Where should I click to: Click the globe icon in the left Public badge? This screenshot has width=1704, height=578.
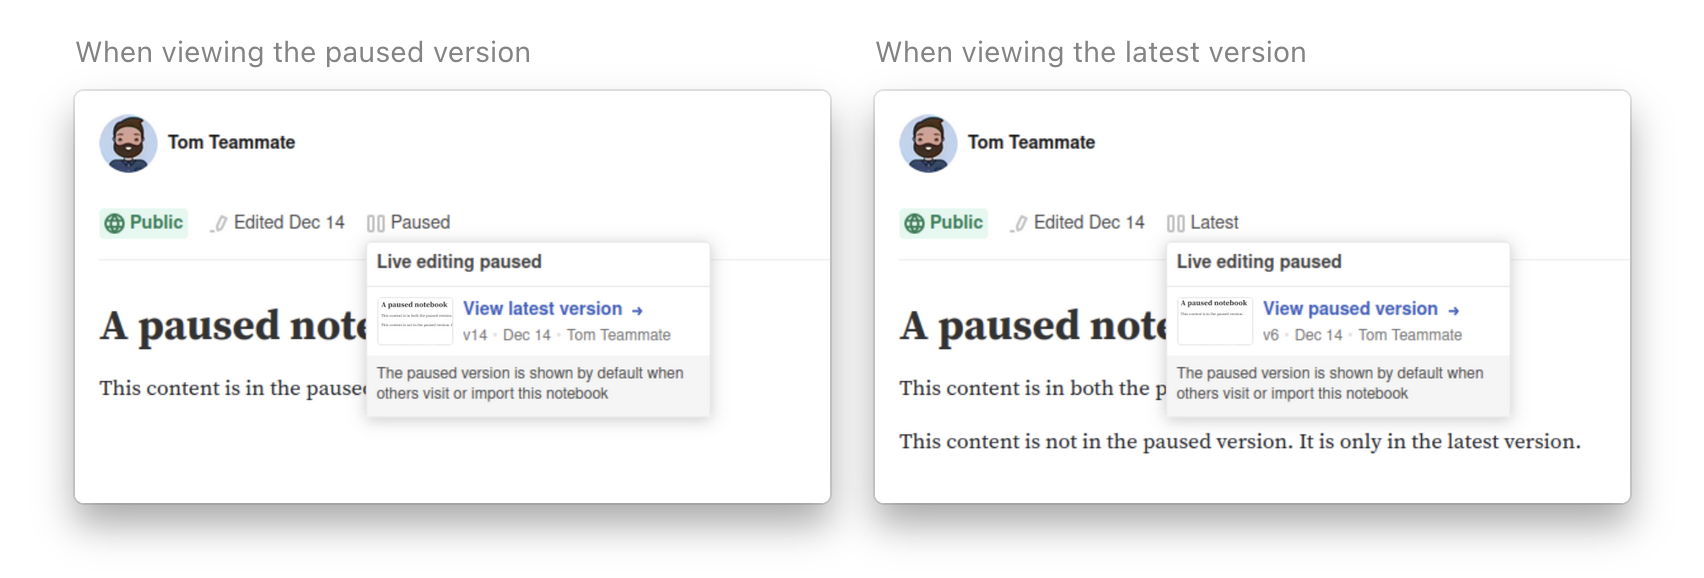point(116,223)
